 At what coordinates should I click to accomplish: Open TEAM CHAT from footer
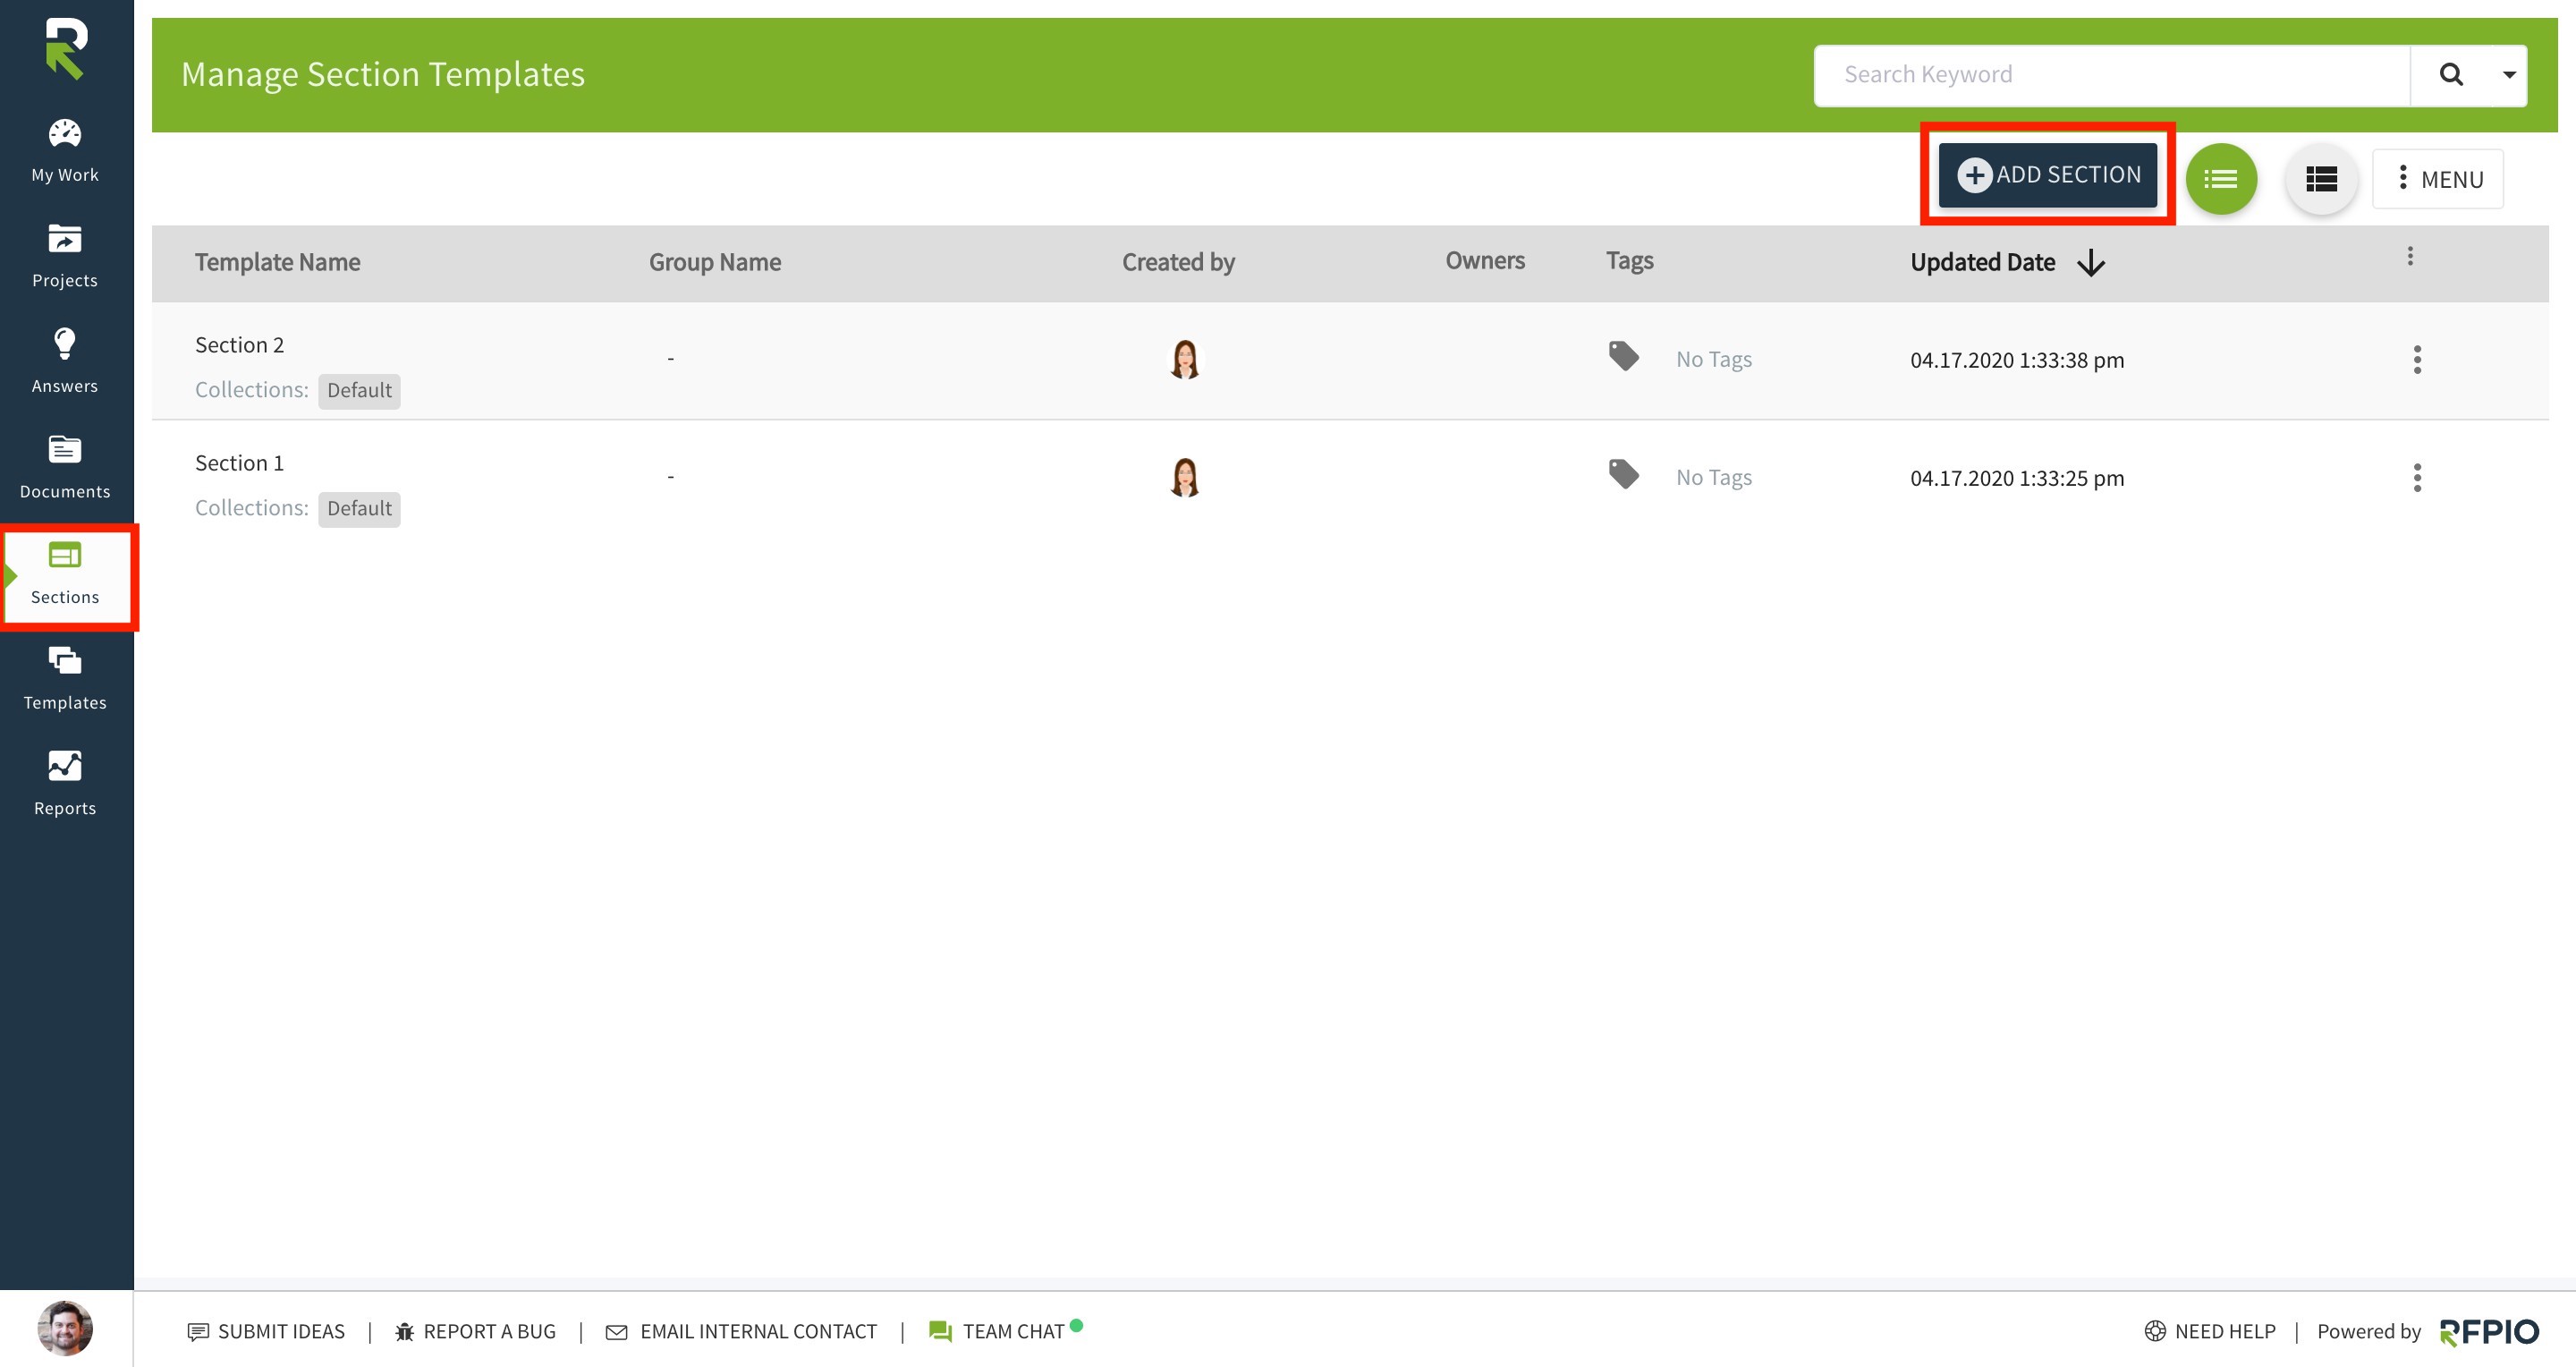click(x=1004, y=1331)
